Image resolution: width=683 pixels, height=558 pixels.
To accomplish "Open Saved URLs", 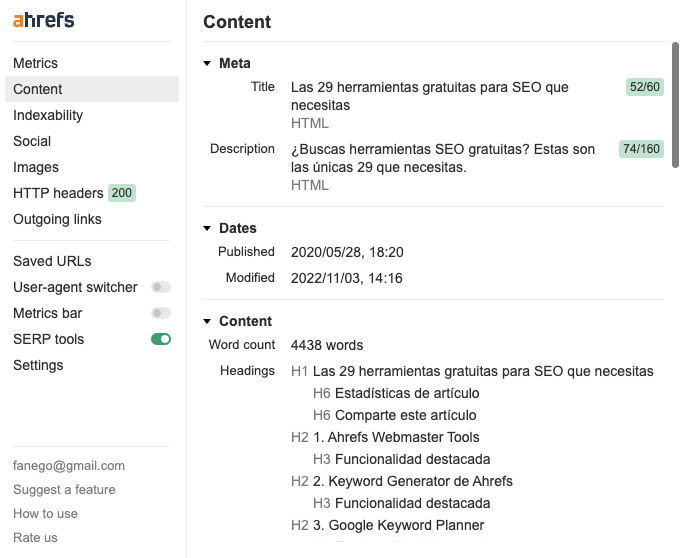I will (52, 261).
